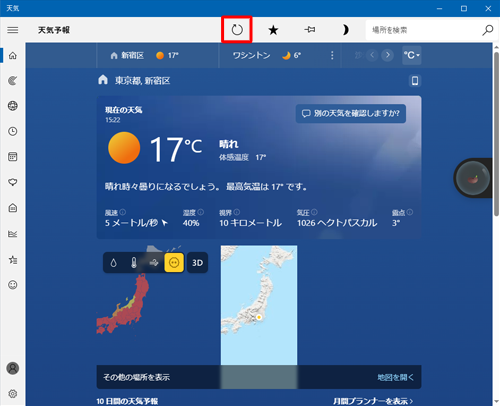The height and width of the screenshot is (406, 500).
Task: Click その他の場所を表示
Action: (136, 377)
